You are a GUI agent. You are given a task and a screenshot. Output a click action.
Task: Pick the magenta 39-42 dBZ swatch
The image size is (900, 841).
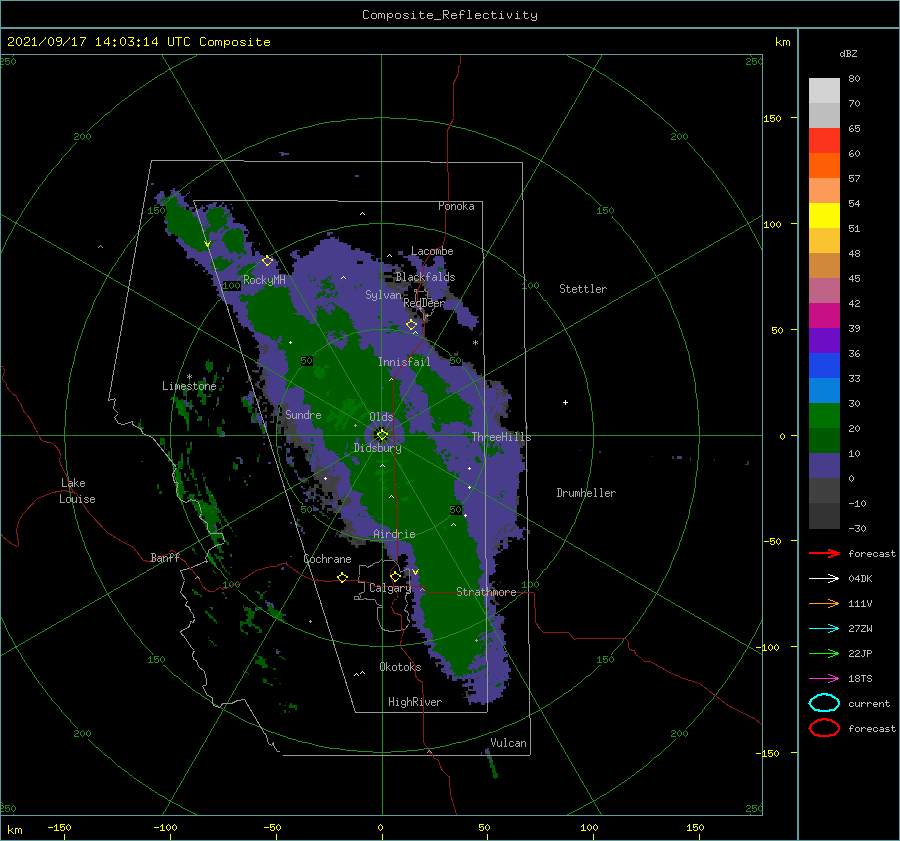tap(824, 315)
